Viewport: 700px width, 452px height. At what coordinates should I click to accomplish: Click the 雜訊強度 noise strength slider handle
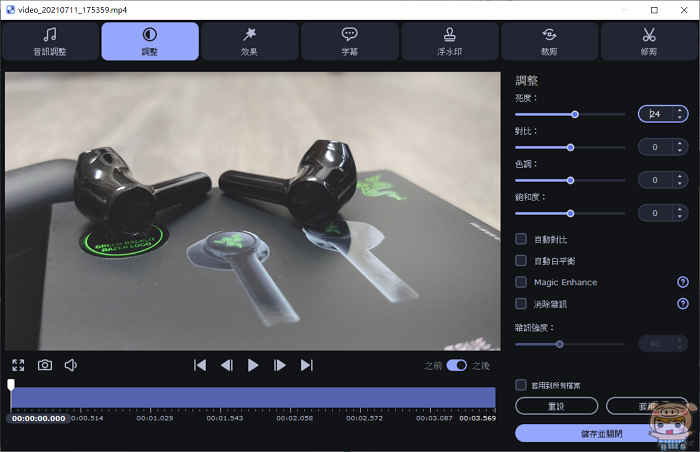560,344
